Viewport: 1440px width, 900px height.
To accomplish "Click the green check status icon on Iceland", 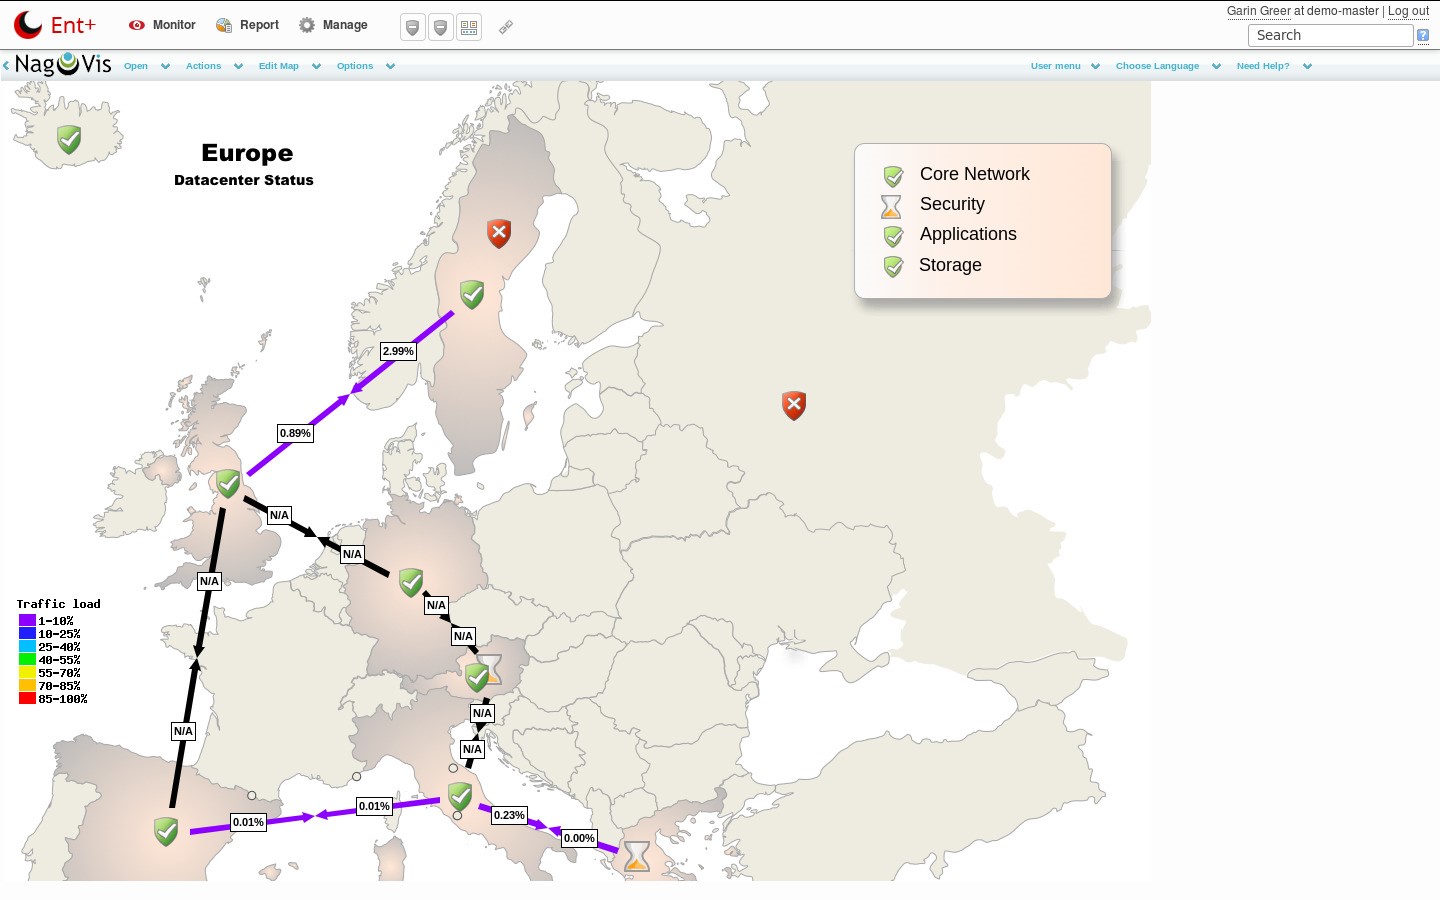I will 69,139.
